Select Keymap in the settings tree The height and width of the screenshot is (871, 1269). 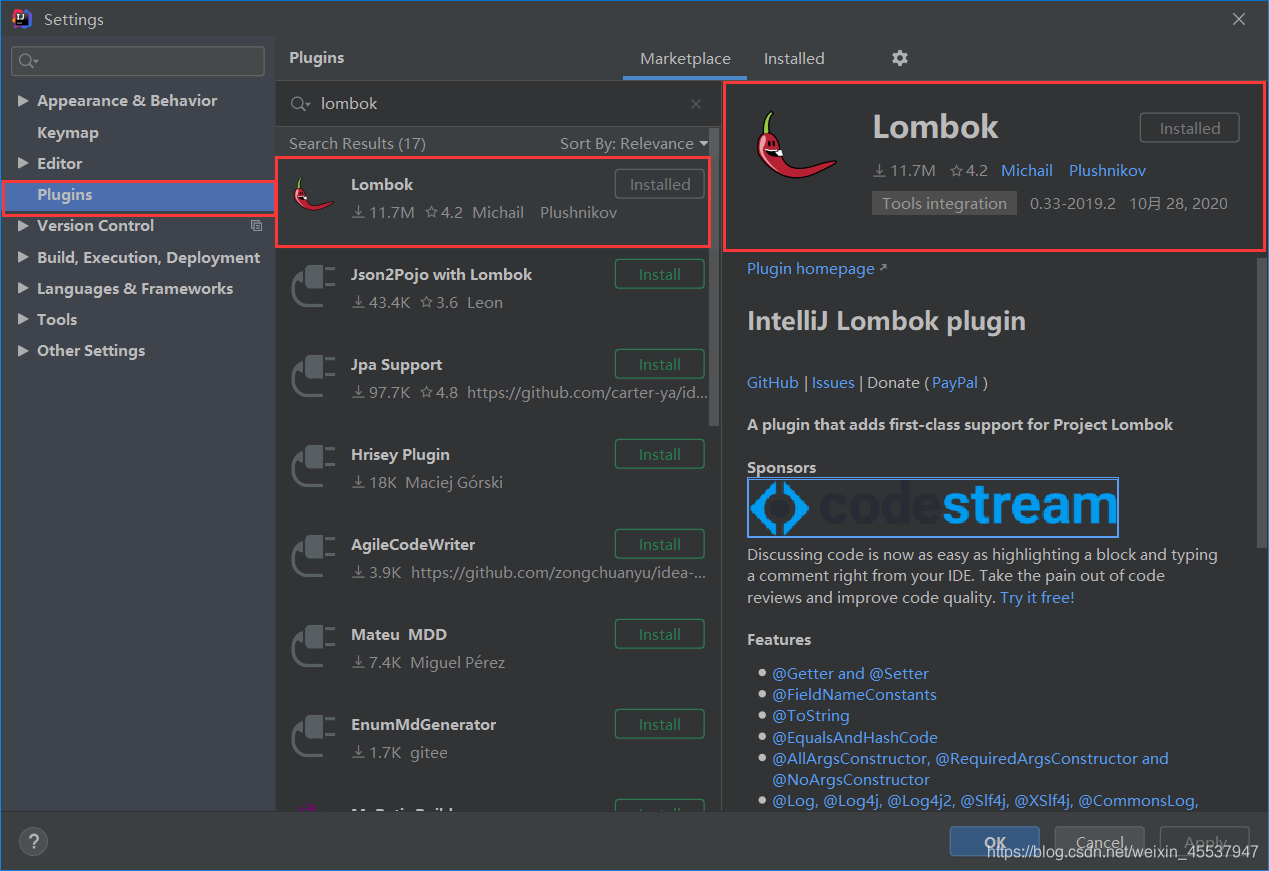[68, 133]
